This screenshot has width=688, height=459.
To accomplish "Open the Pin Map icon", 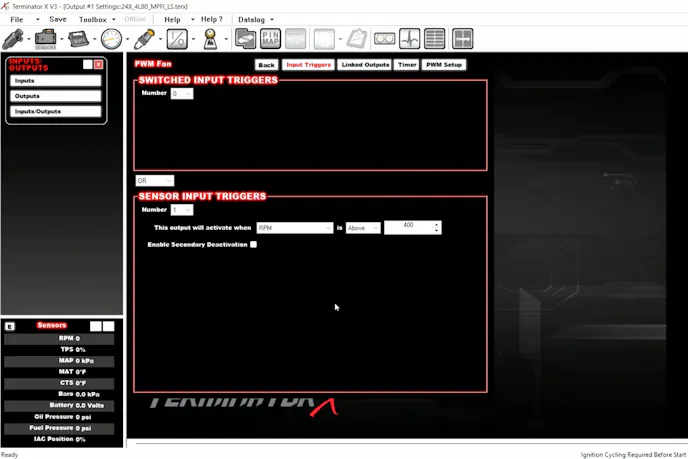I will (x=270, y=39).
